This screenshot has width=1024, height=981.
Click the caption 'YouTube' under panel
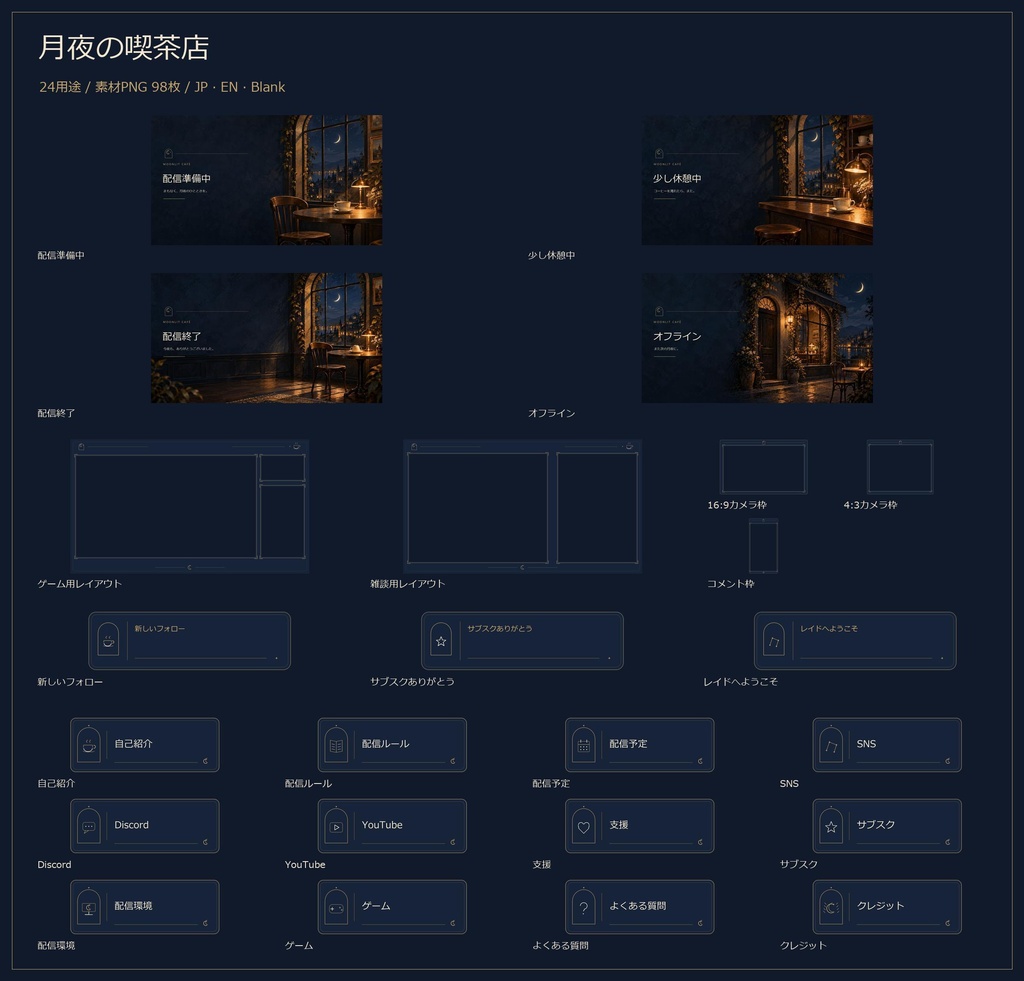pos(305,864)
